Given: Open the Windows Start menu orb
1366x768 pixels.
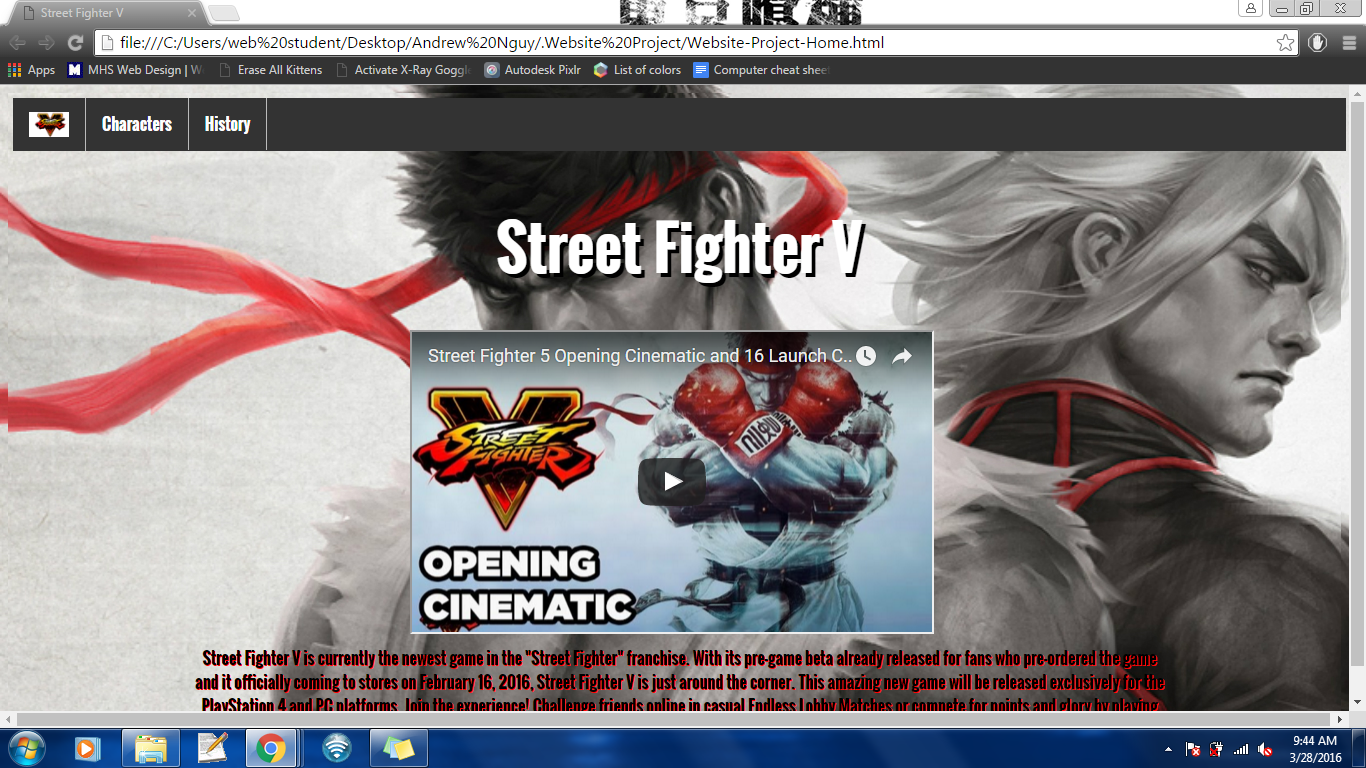Looking at the screenshot, I should [x=25, y=748].
